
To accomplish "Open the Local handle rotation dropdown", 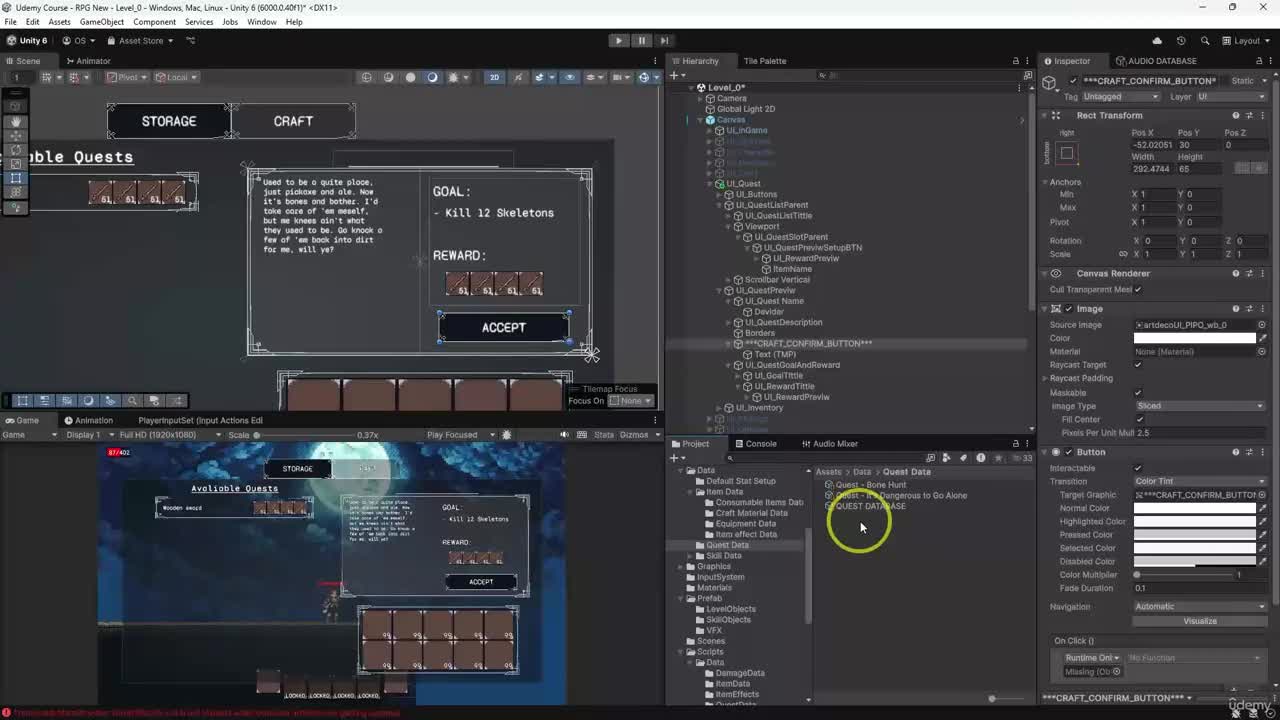I will click(177, 77).
